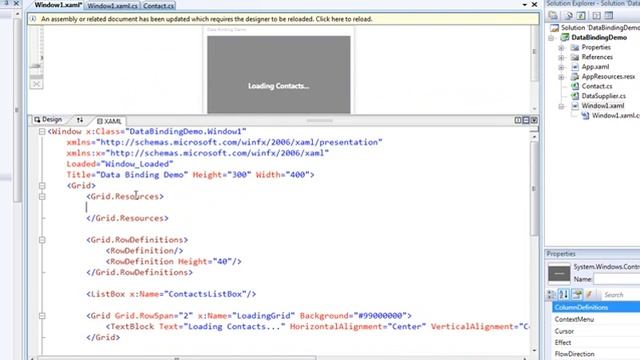Collapse the outer Grid element outline
This screenshot has width=640, height=360.
(x=42, y=186)
